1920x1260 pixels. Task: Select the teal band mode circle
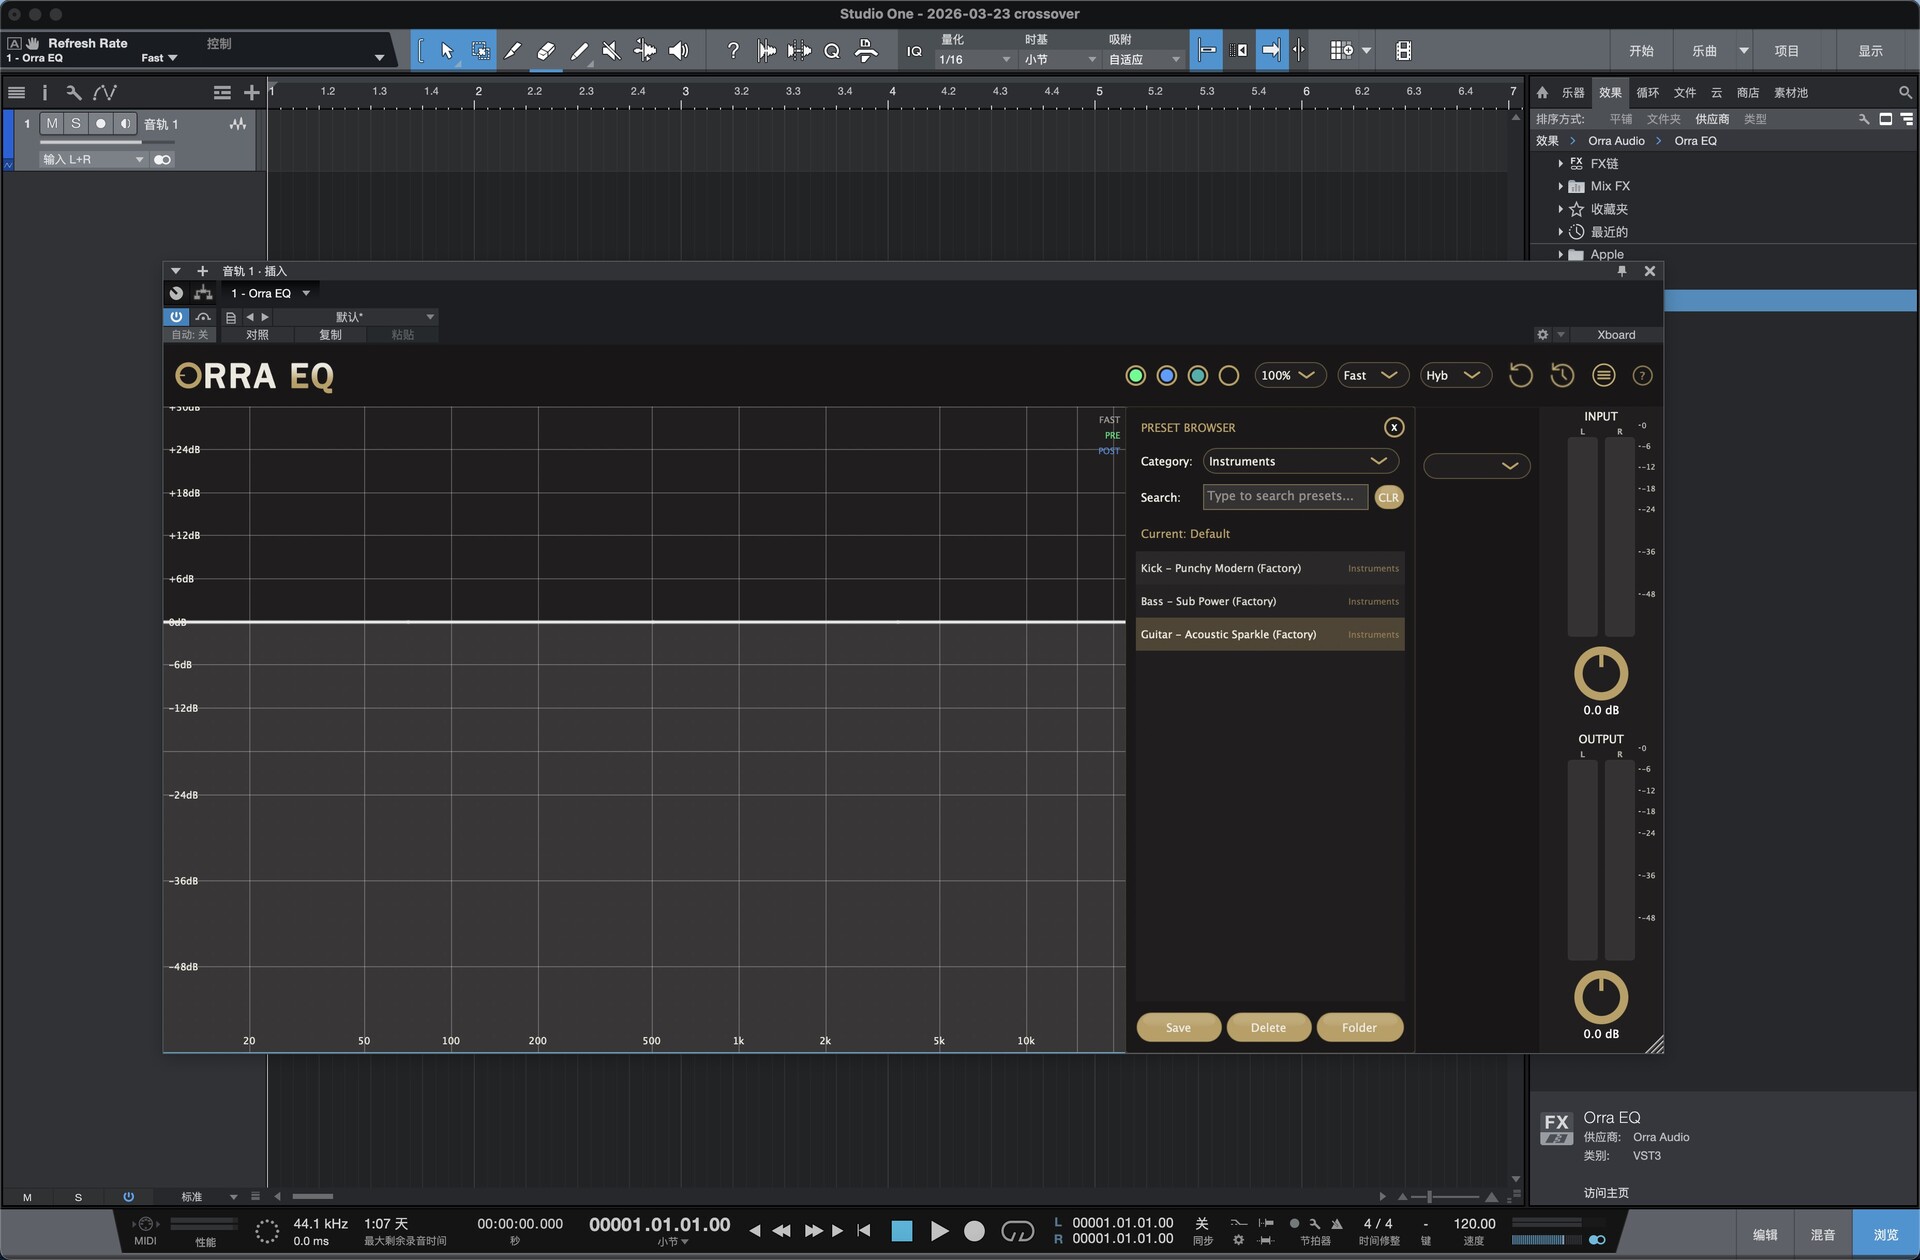point(1197,375)
